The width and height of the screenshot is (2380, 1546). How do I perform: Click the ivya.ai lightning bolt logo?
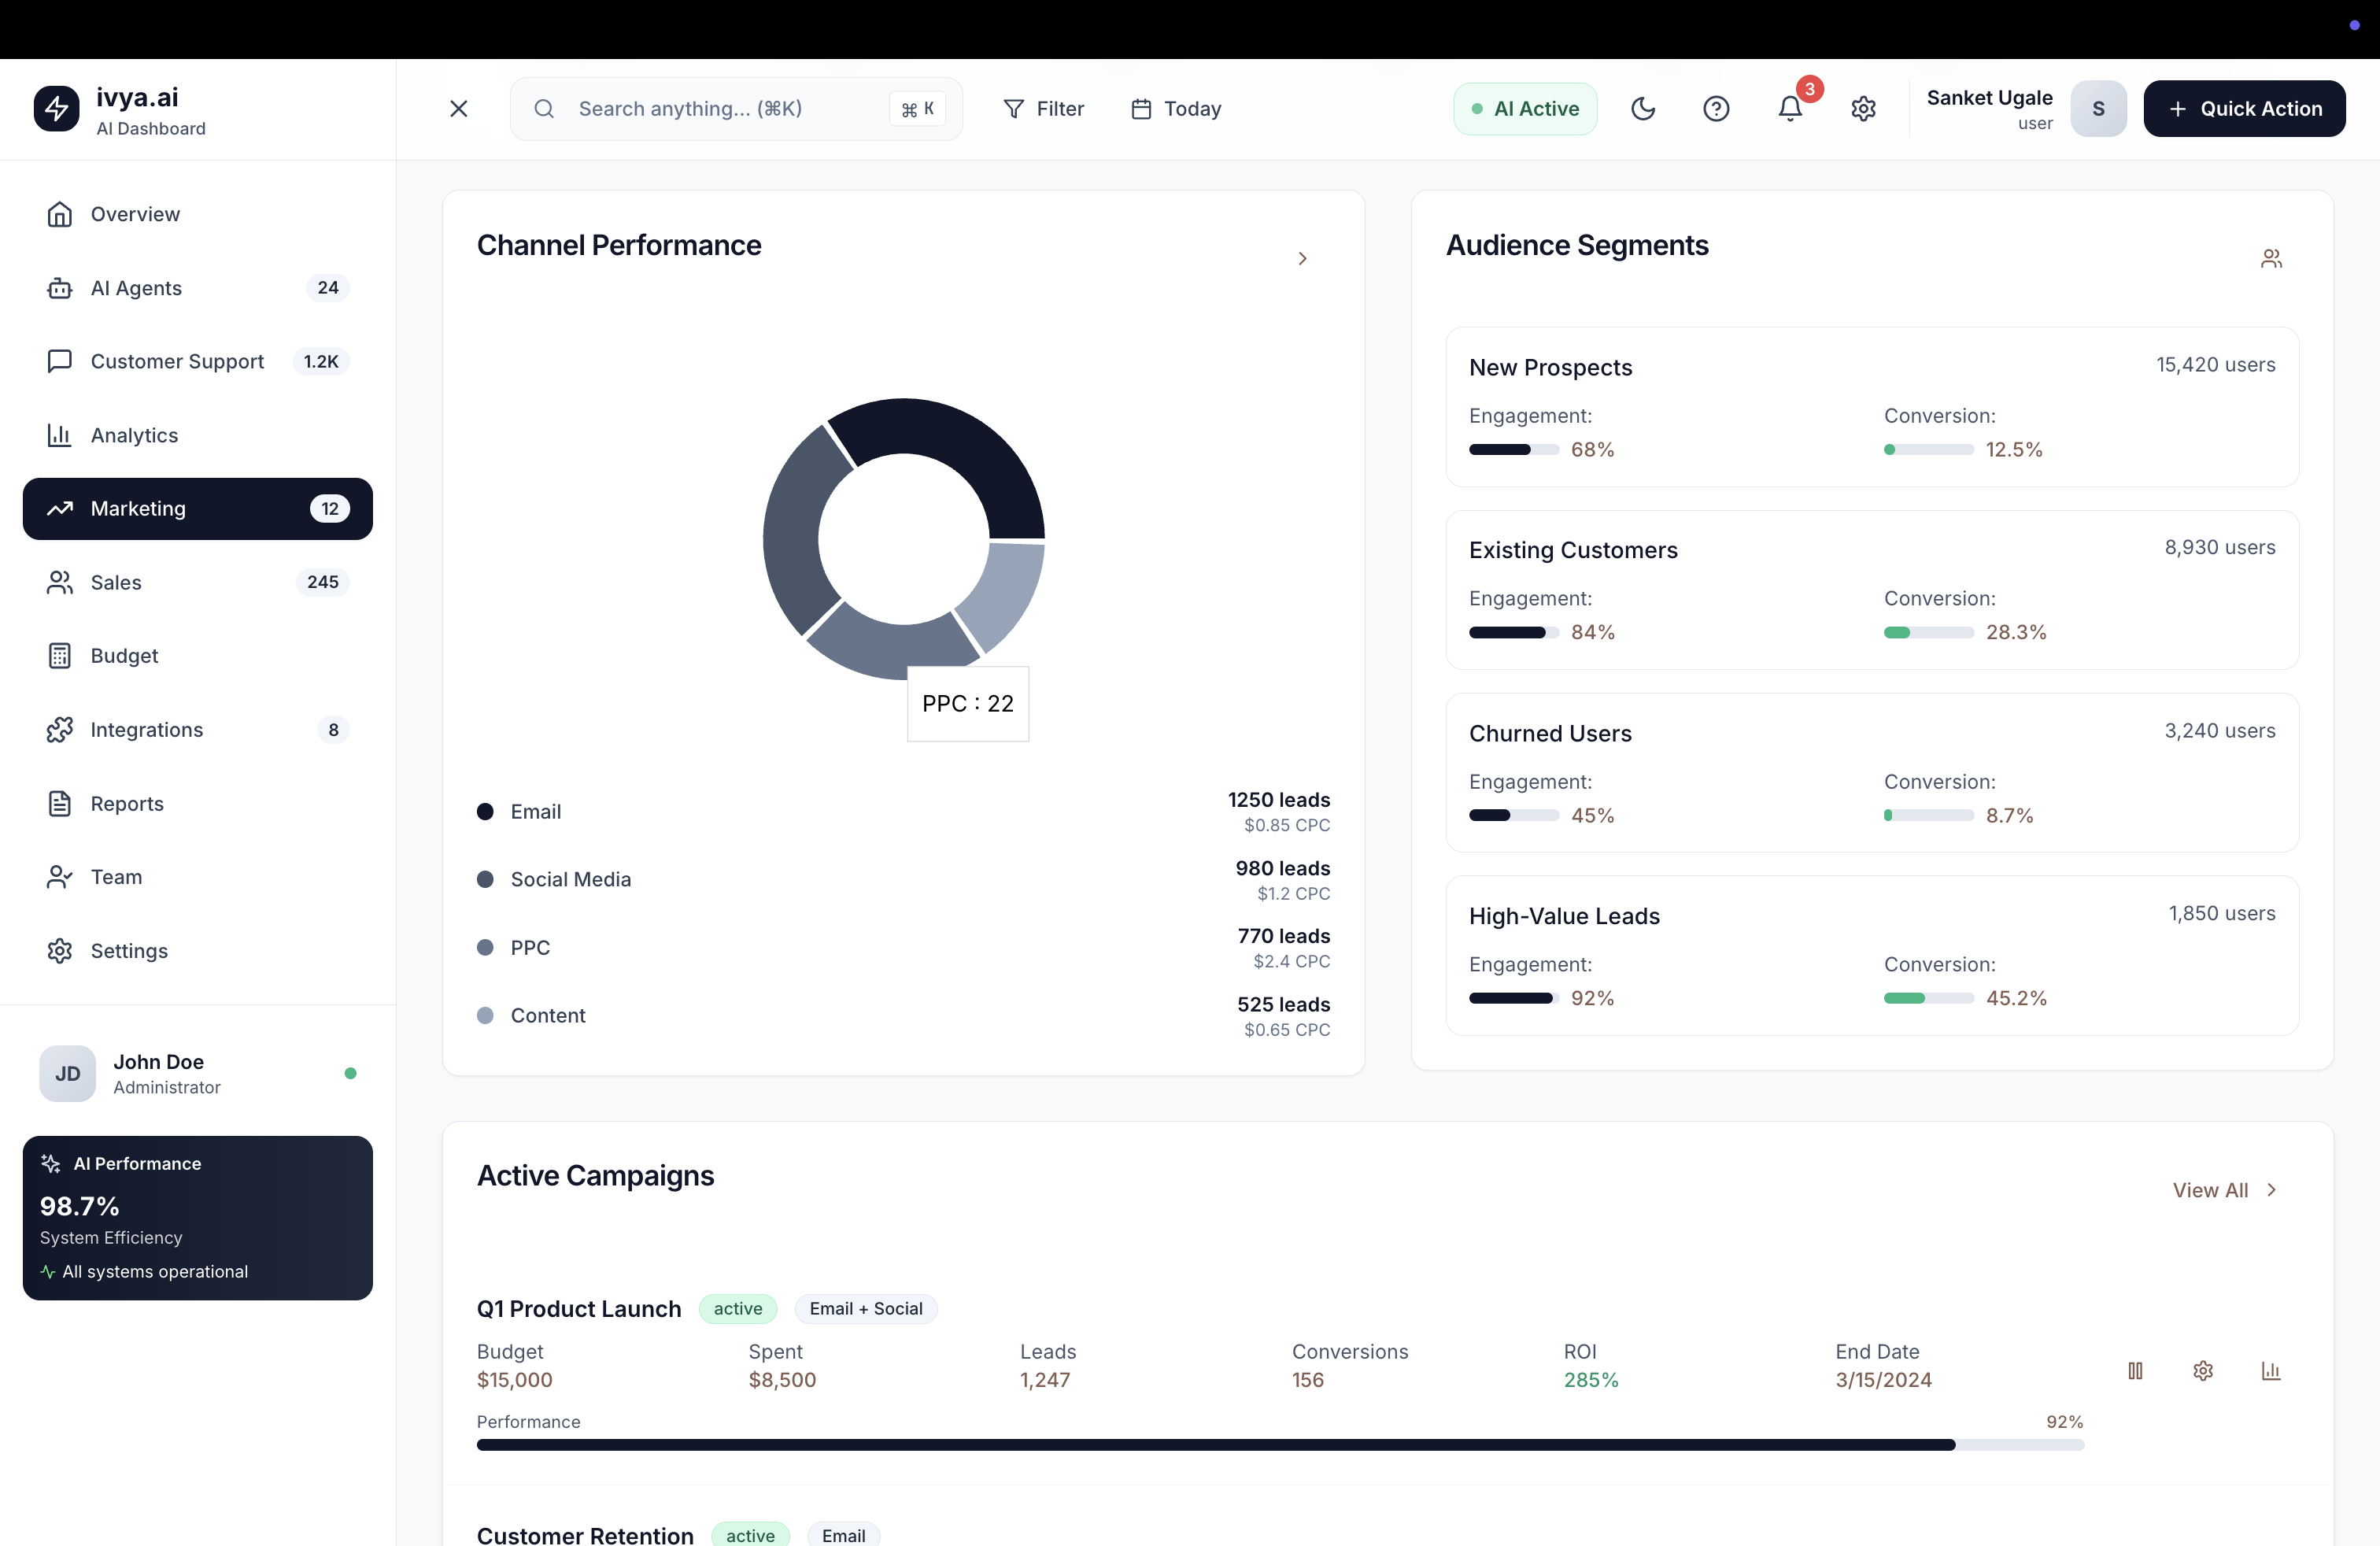[57, 108]
